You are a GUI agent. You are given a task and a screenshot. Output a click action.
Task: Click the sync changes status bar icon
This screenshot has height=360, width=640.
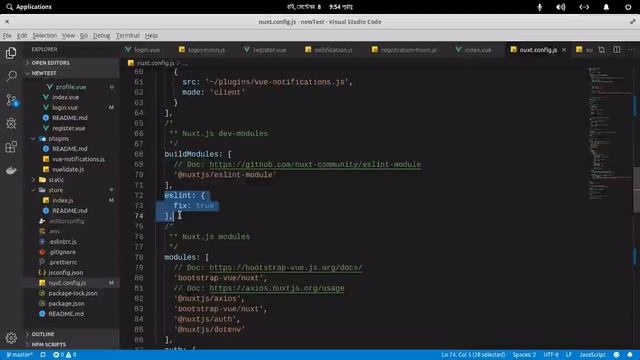click(x=43, y=355)
